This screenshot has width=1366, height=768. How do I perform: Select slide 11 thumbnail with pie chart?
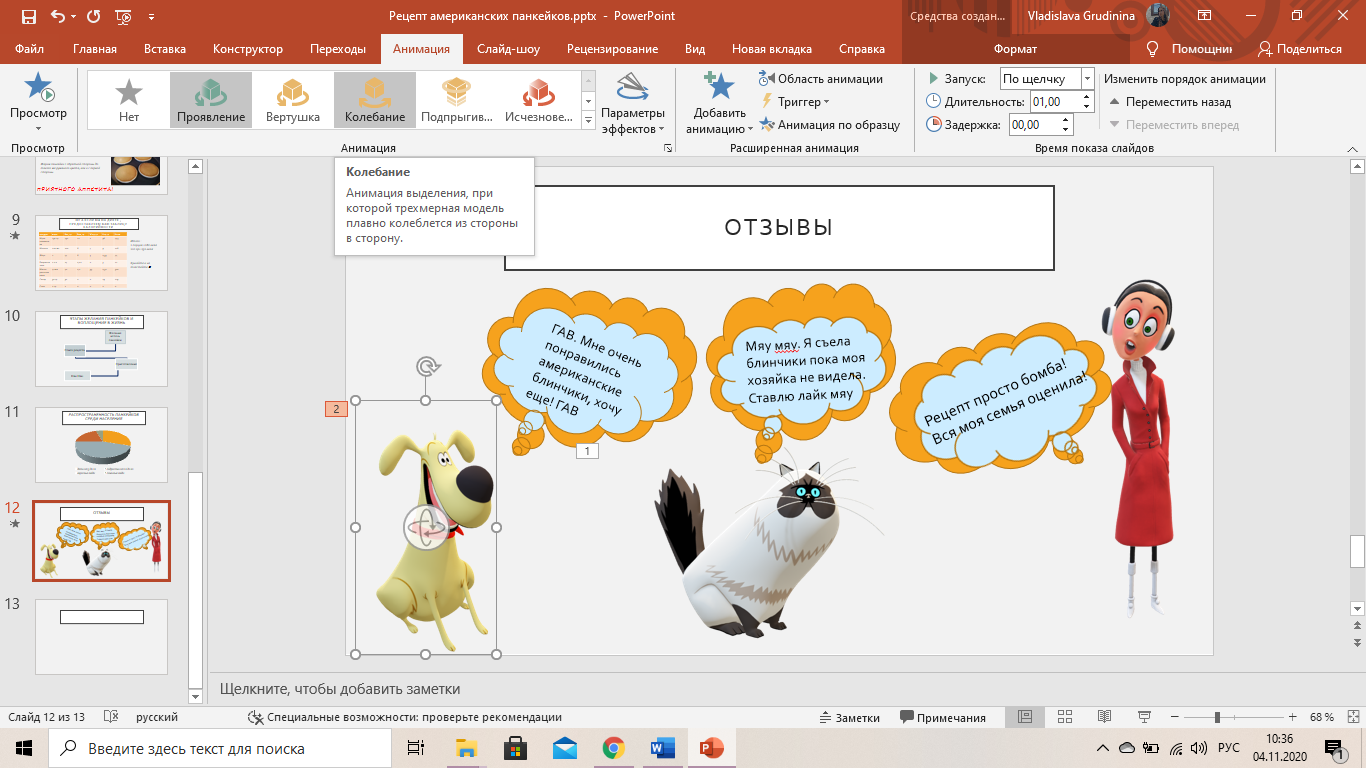tap(100, 445)
